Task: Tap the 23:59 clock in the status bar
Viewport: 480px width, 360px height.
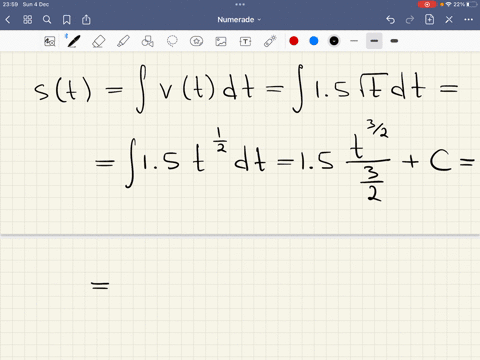Action: click(x=10, y=4)
